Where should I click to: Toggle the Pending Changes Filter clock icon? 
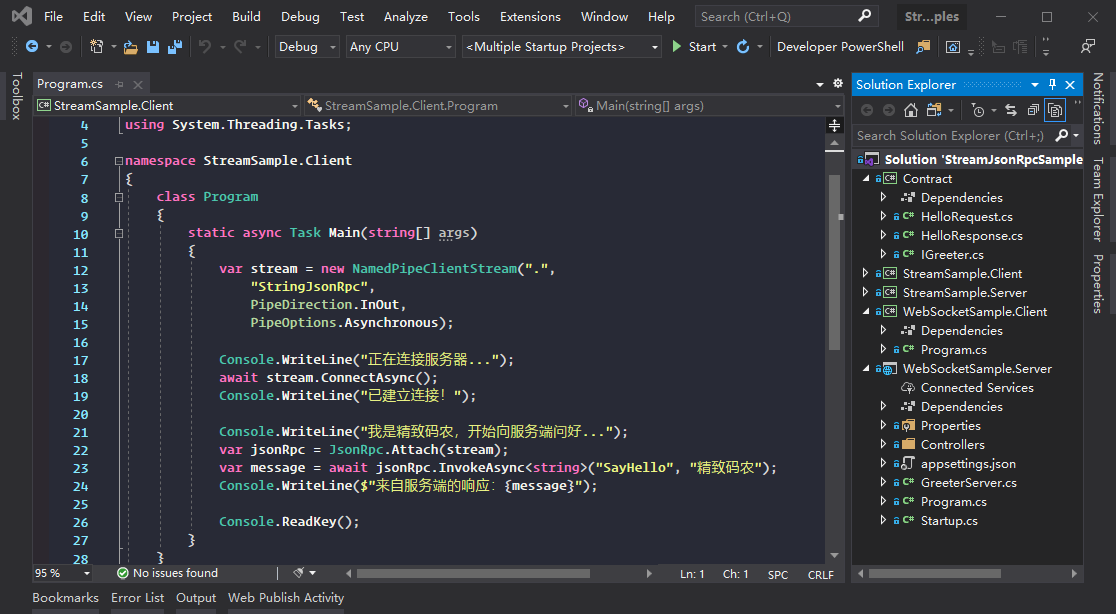[x=977, y=111]
